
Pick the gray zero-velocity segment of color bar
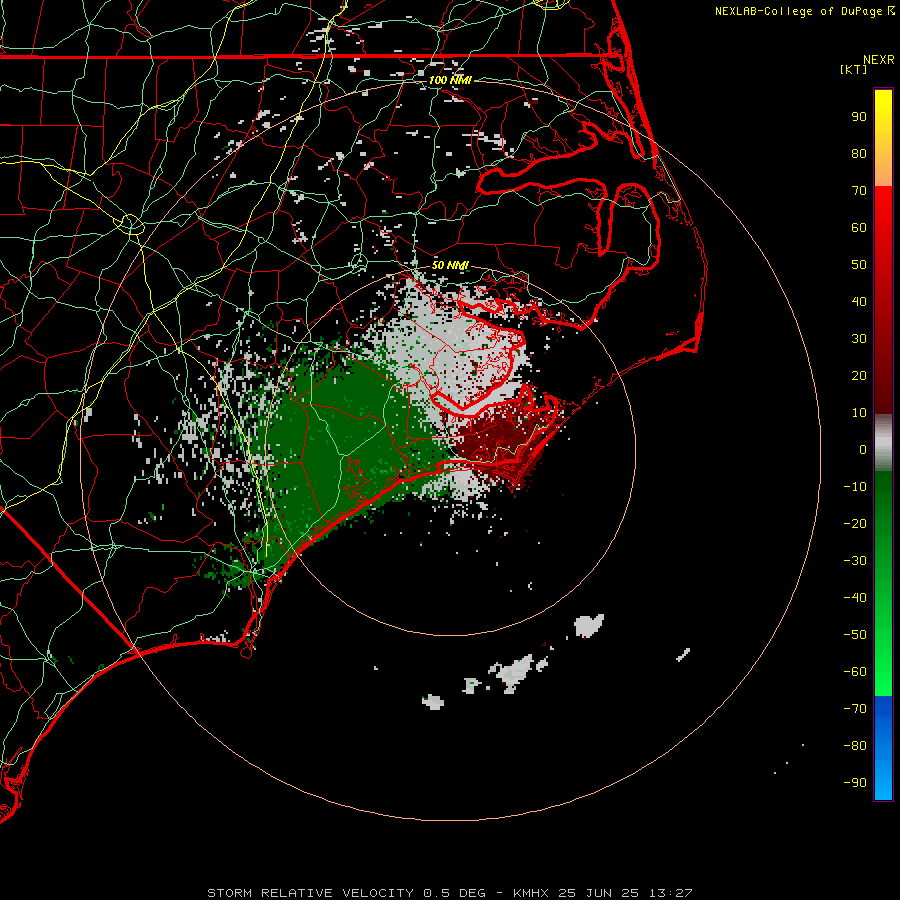point(883,443)
